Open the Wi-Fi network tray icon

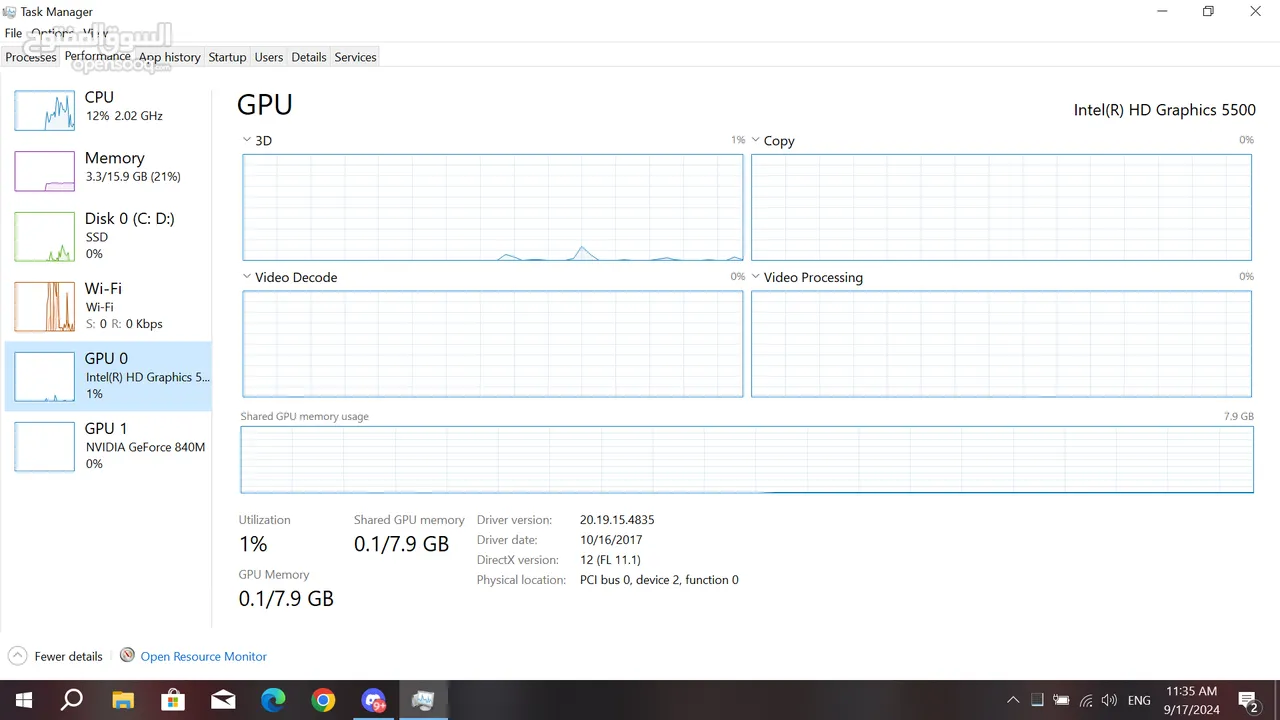point(1086,700)
